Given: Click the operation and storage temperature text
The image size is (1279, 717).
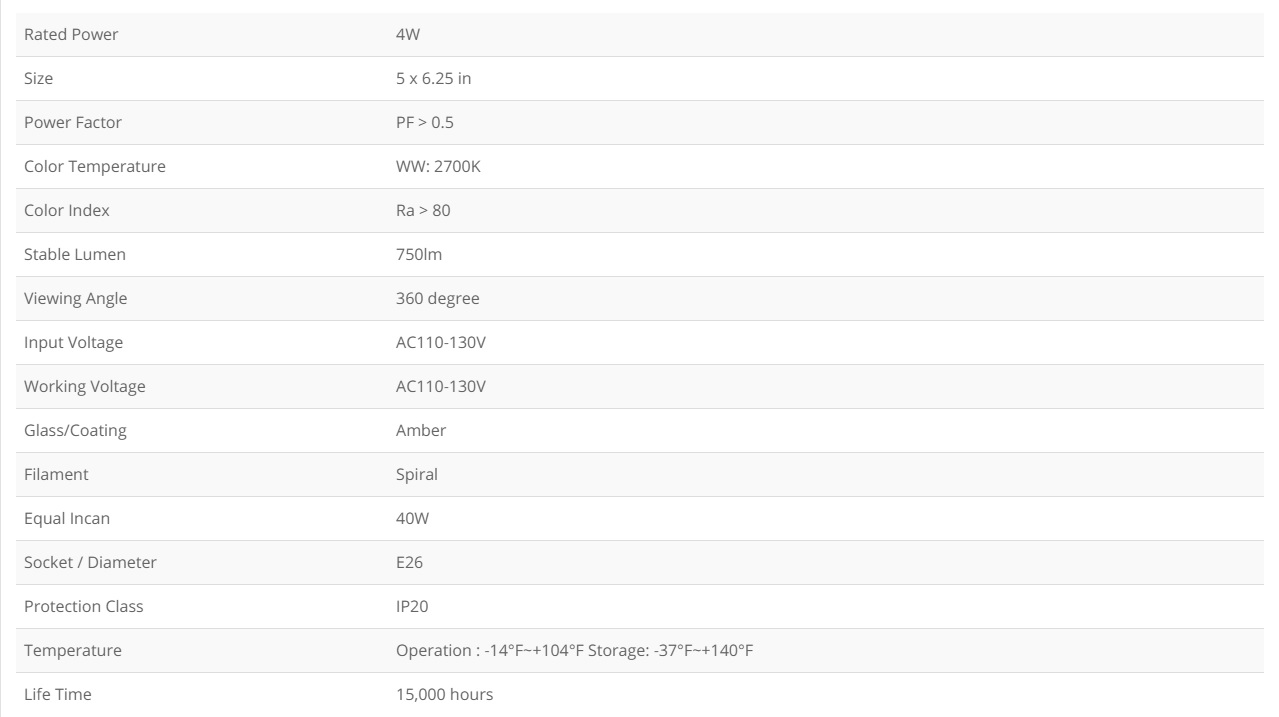Looking at the screenshot, I should (x=575, y=651).
